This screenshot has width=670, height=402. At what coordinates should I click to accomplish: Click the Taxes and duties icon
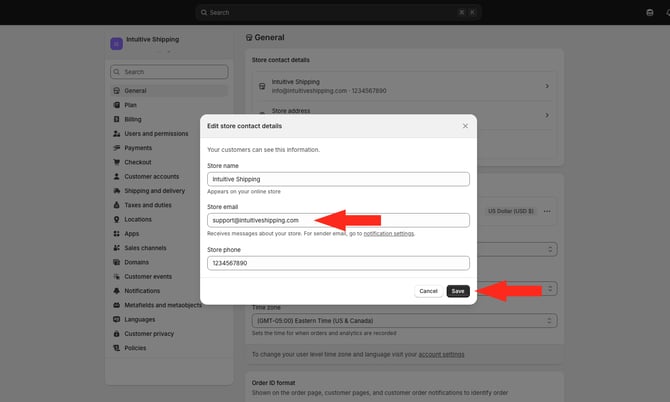point(117,205)
